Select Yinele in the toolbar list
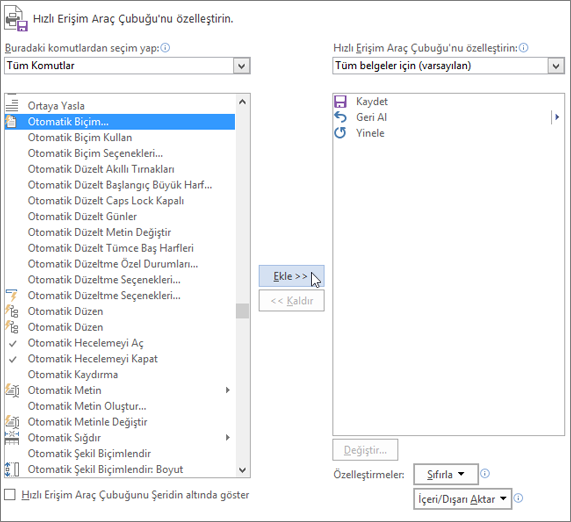 pos(448,133)
